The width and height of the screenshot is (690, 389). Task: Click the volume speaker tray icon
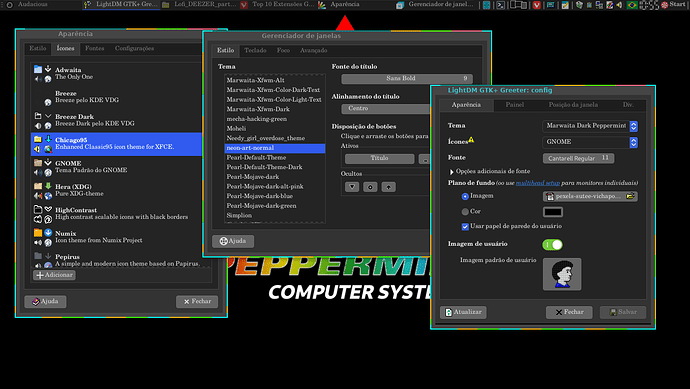[x=619, y=5]
